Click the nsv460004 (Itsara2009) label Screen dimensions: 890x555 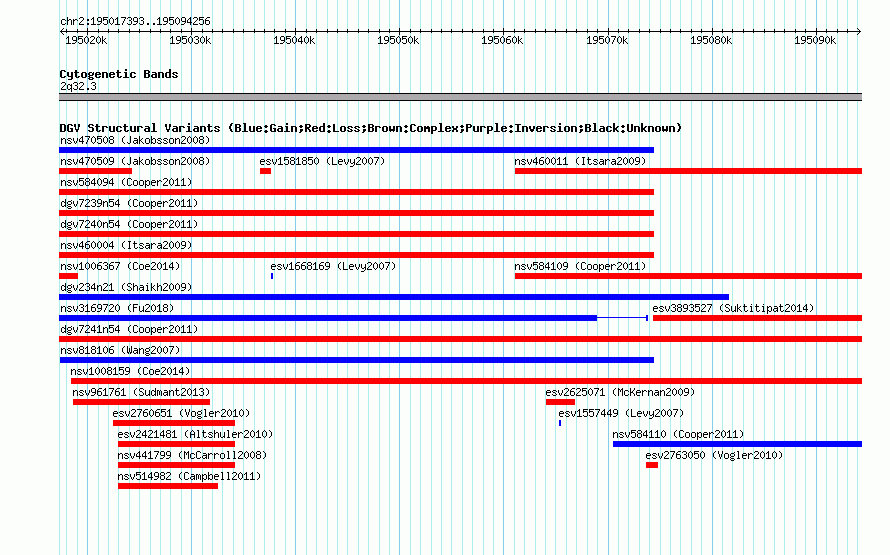point(126,245)
